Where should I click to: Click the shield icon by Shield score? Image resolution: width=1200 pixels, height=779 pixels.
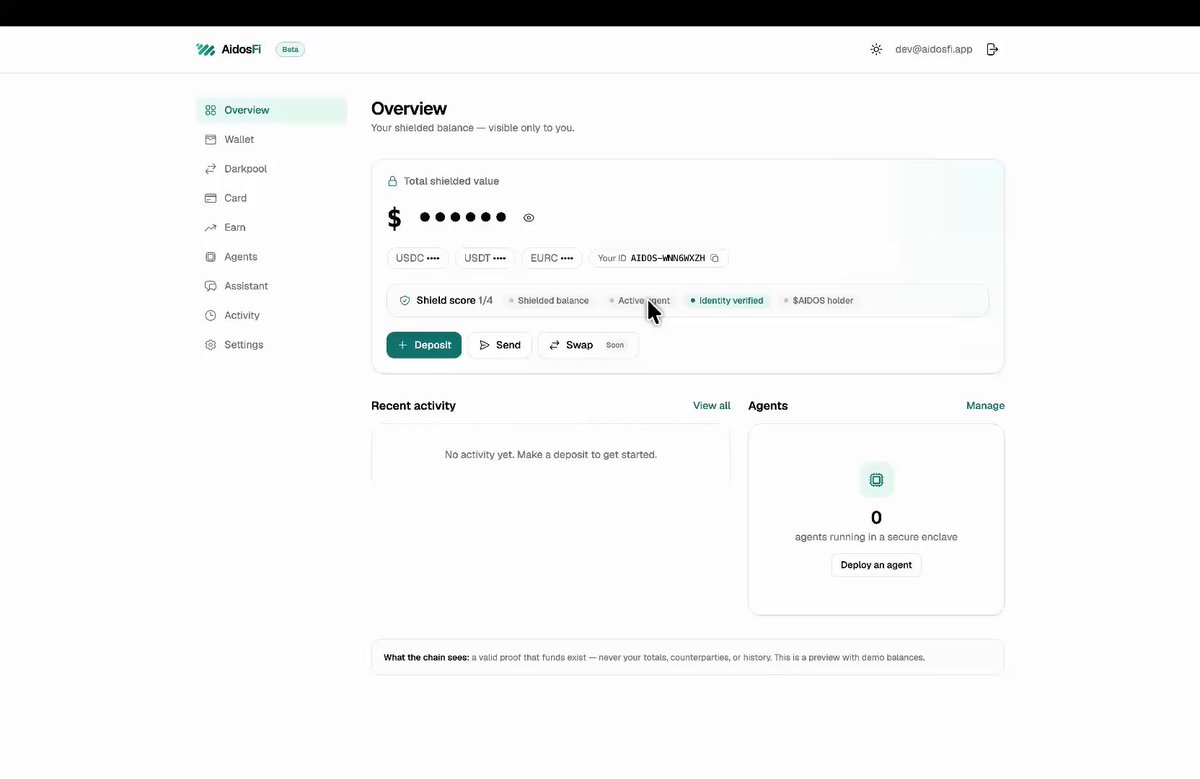pyautogui.click(x=405, y=300)
